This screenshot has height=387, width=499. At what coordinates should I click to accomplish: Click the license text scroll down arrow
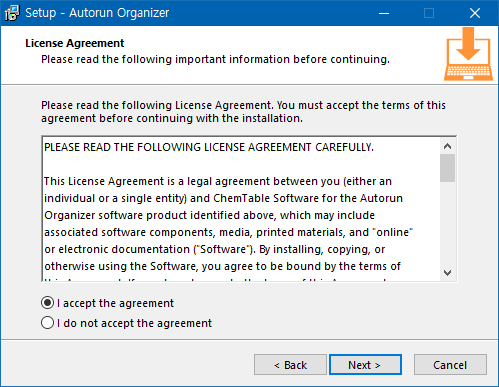(x=447, y=273)
